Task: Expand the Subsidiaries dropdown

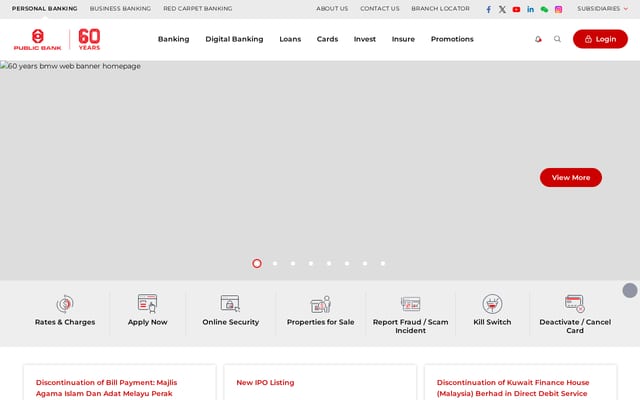Action: 602,9
